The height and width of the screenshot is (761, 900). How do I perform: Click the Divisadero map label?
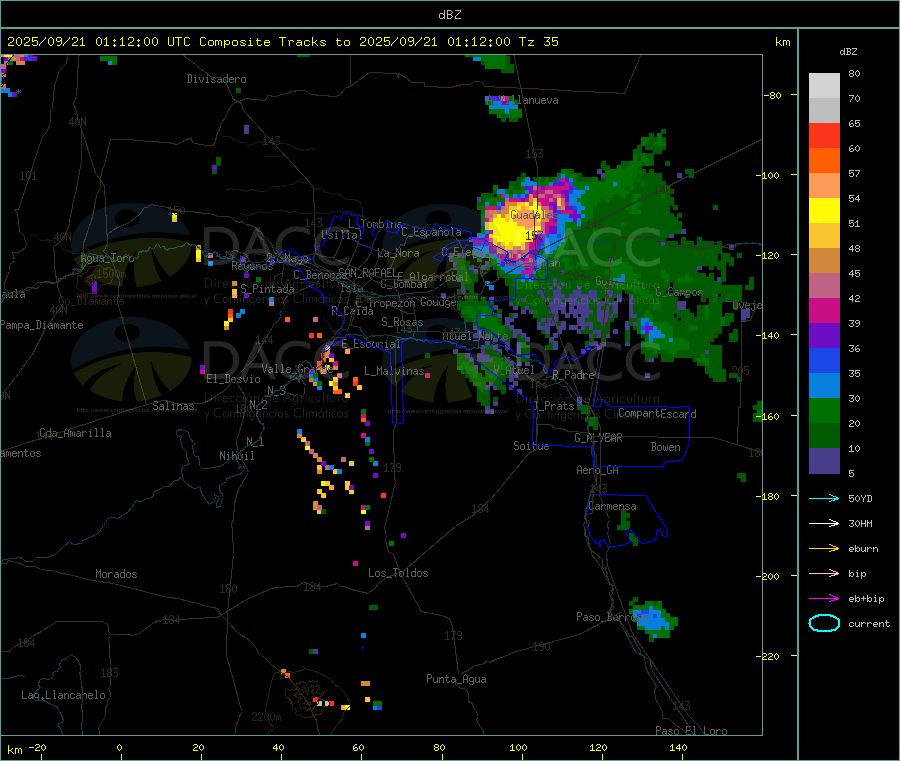pos(216,79)
